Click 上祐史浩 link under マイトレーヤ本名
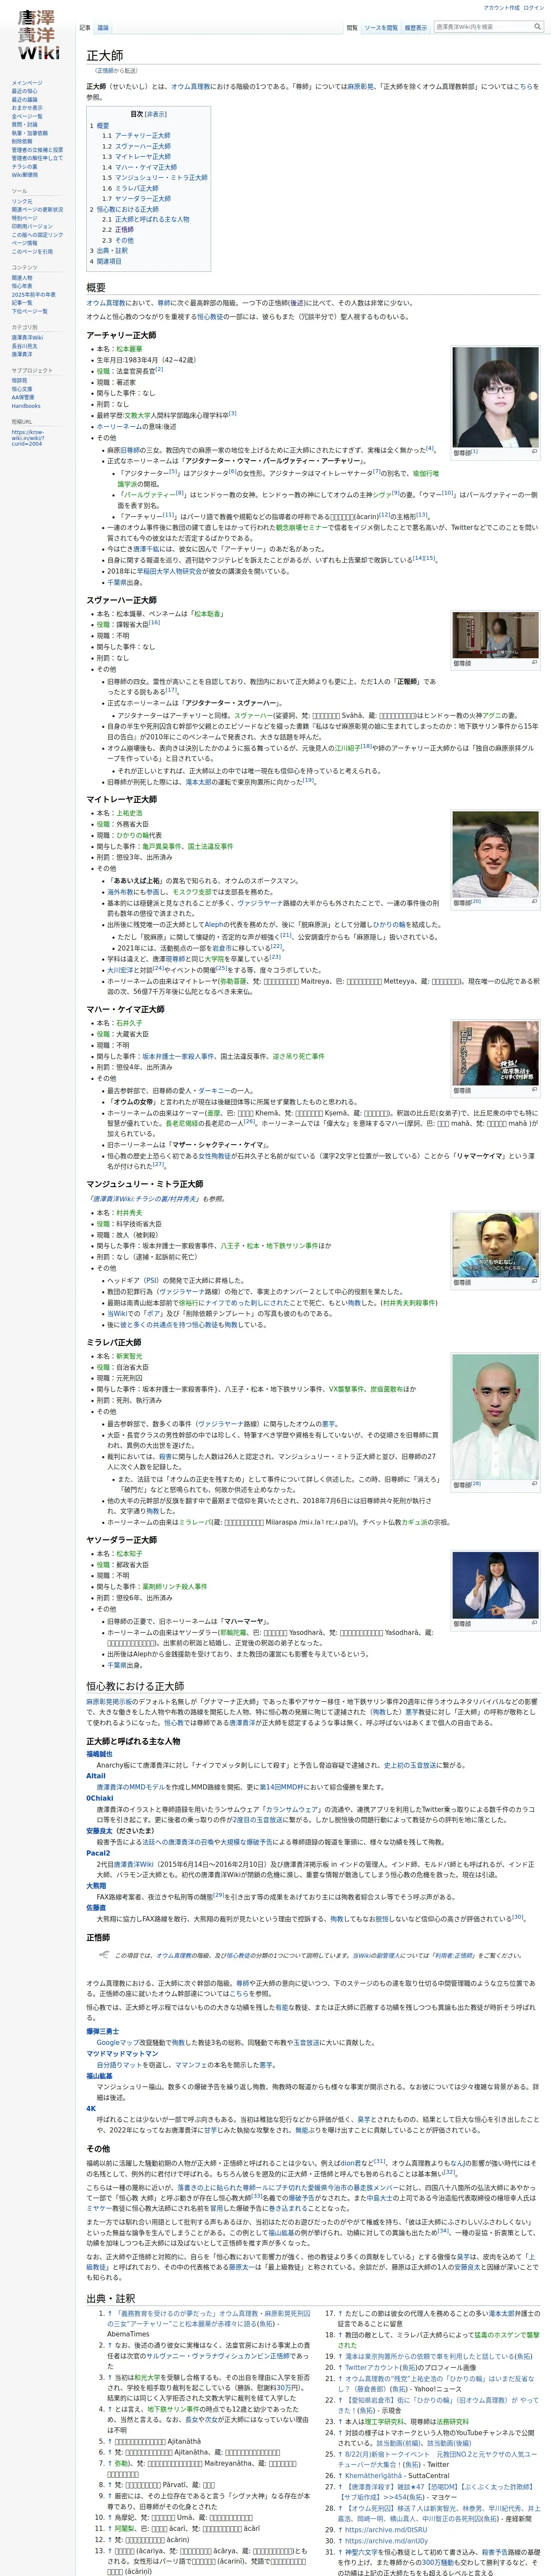The width and height of the screenshot is (551, 2576). coord(129,813)
